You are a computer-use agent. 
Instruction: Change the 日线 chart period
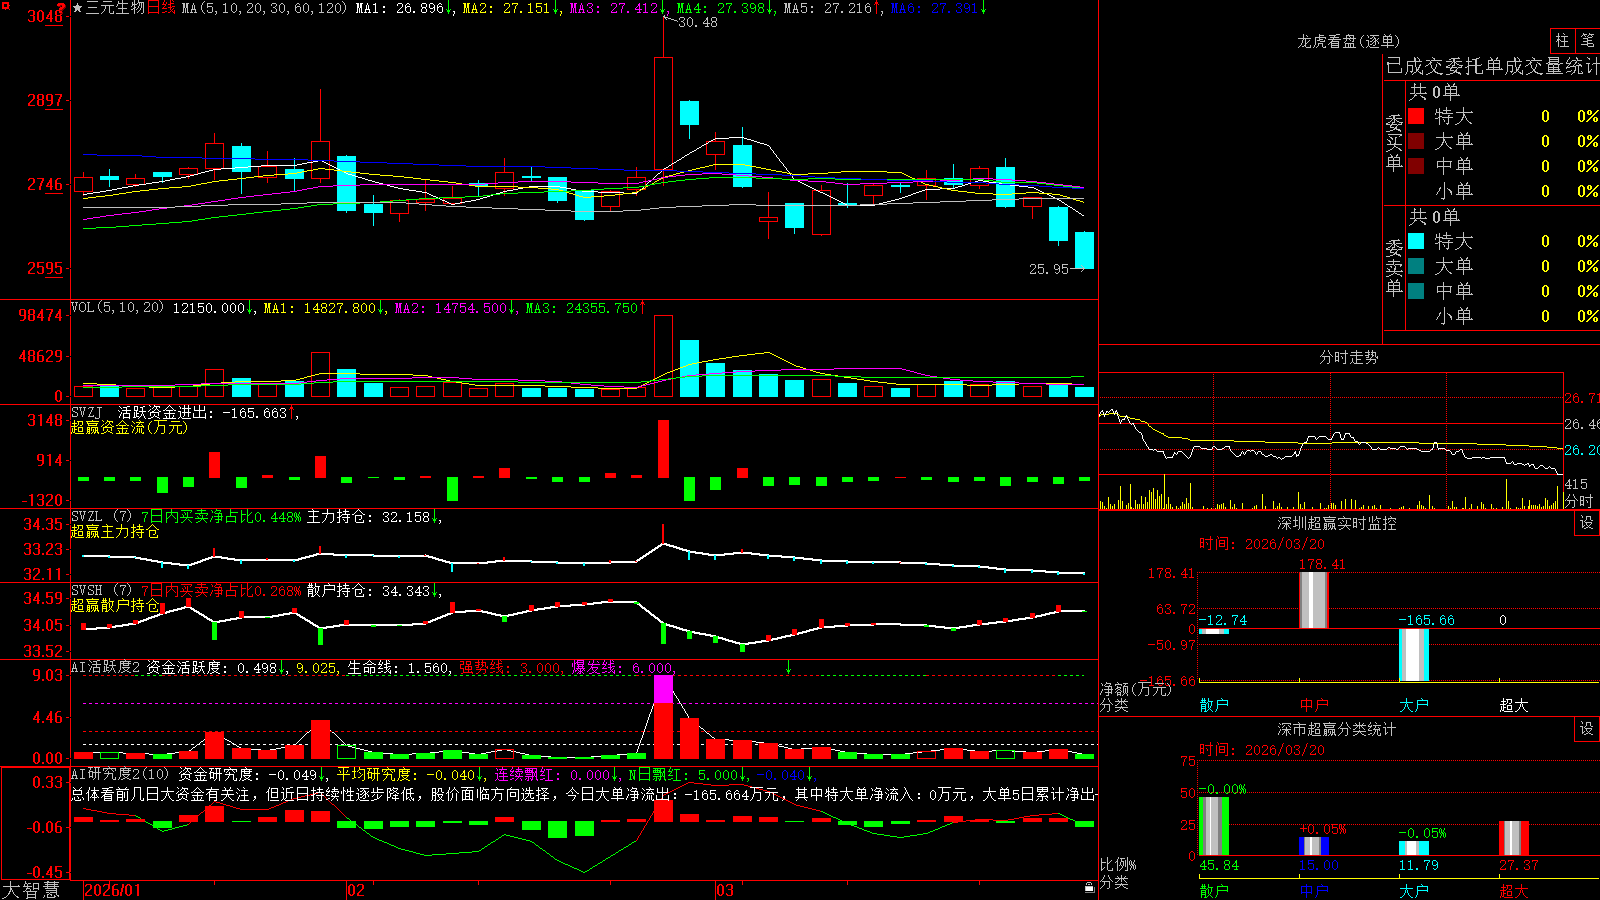(x=162, y=8)
